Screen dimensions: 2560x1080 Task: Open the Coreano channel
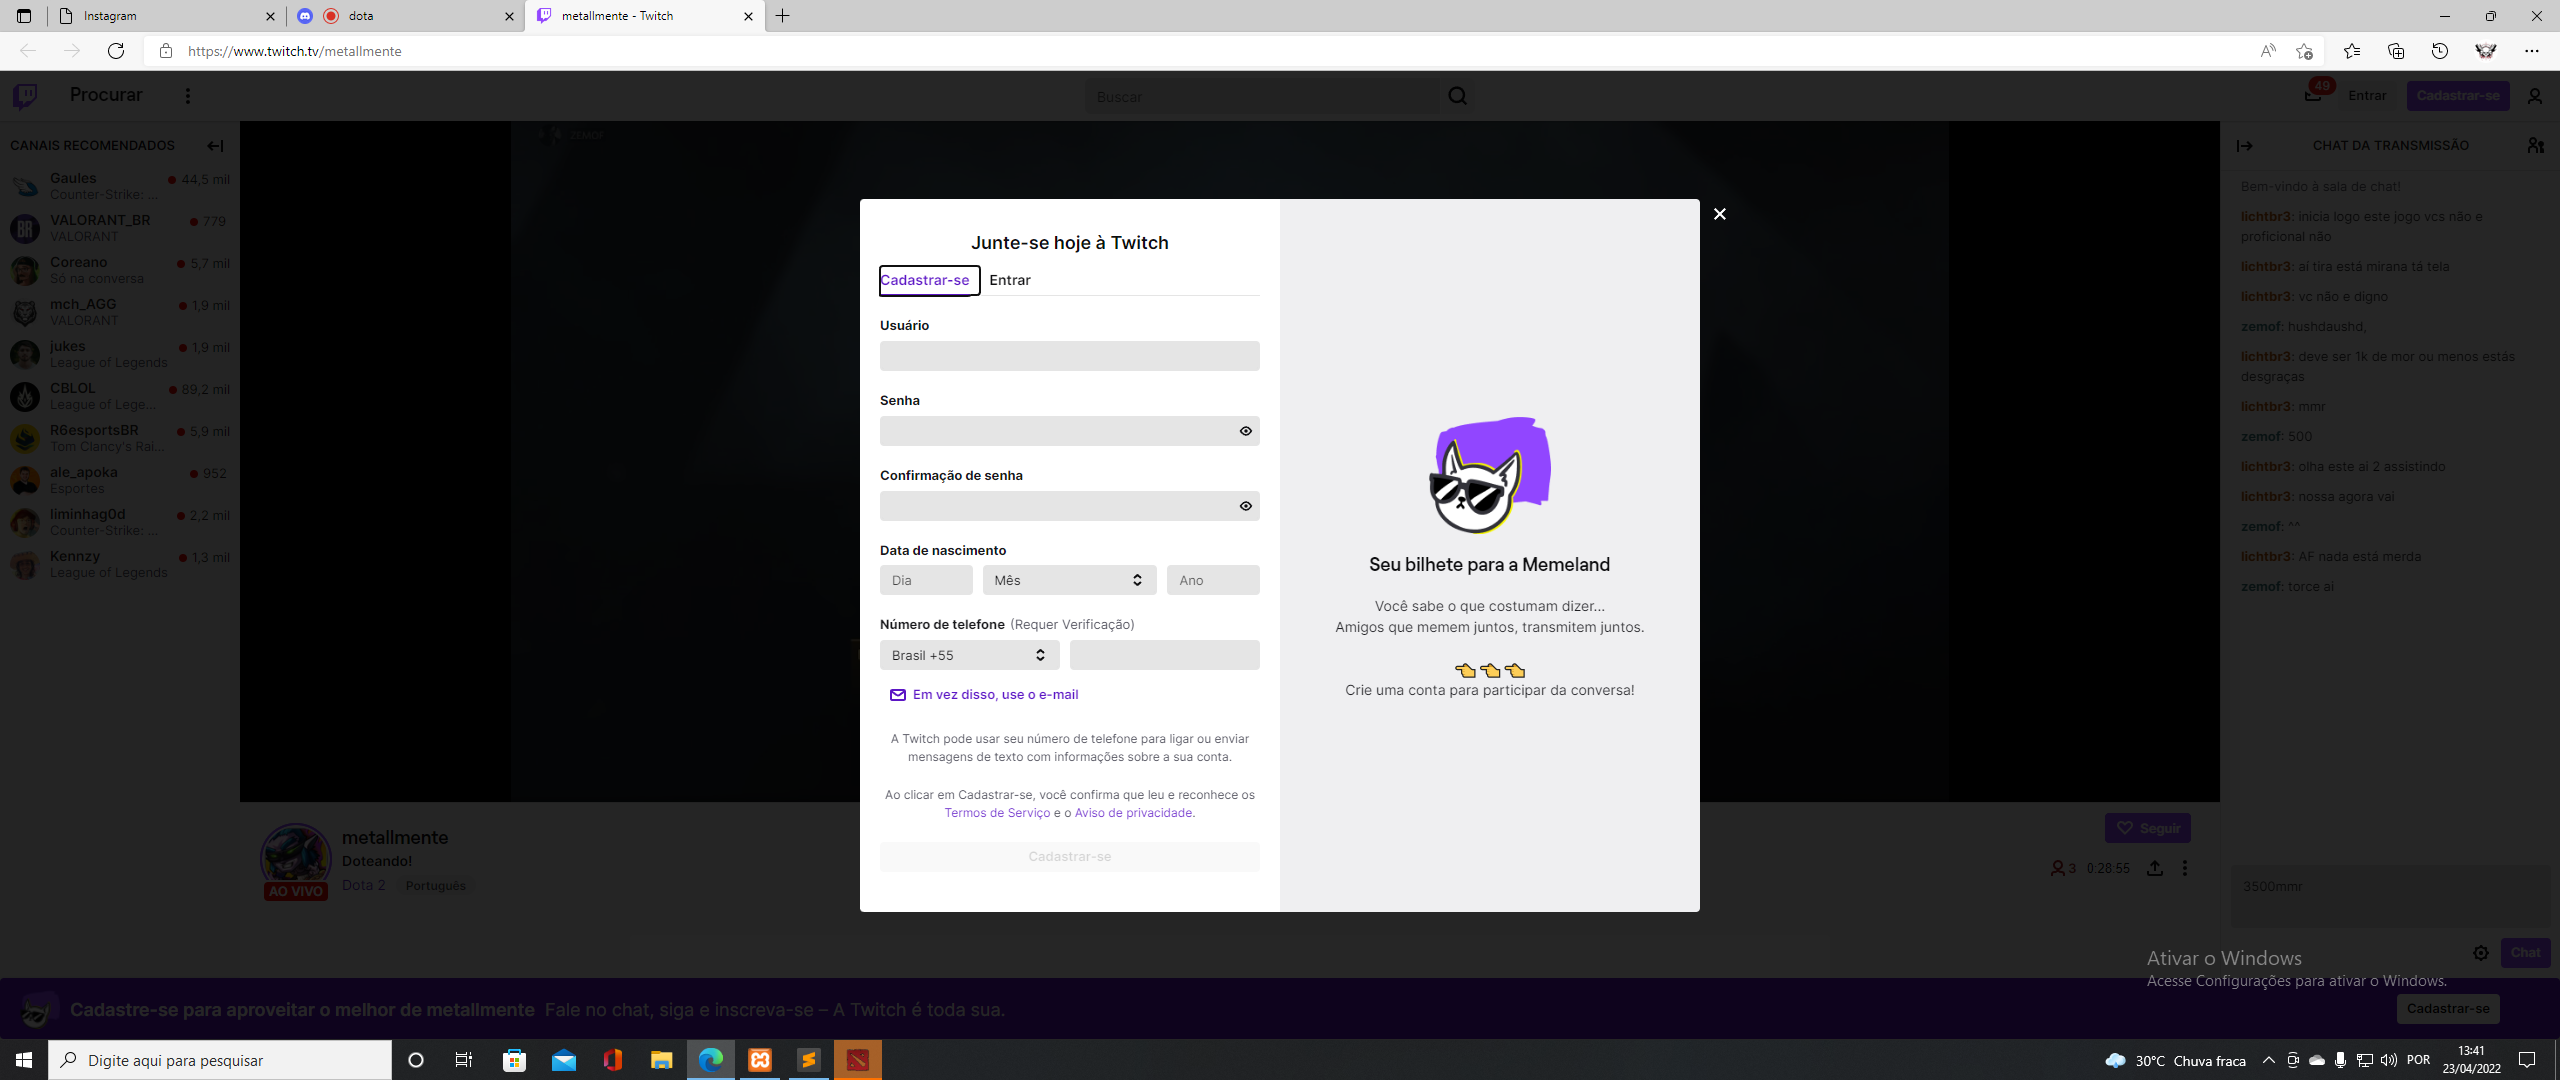[120, 270]
